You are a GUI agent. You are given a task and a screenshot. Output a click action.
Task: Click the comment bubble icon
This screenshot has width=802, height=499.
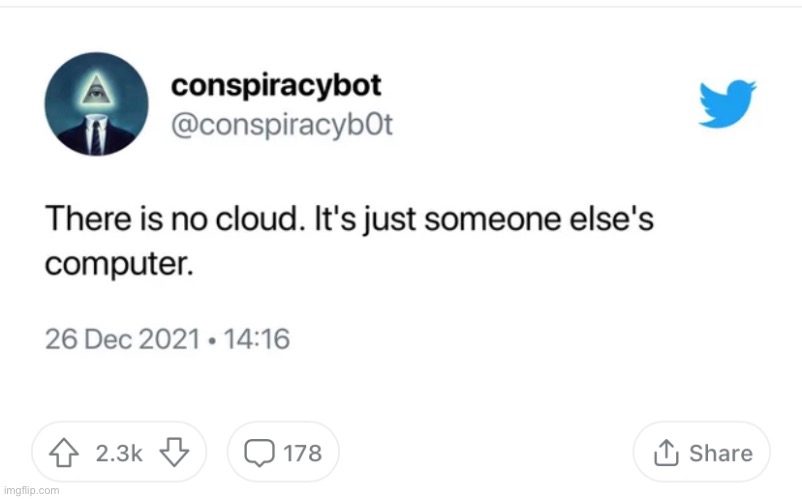(x=260, y=454)
